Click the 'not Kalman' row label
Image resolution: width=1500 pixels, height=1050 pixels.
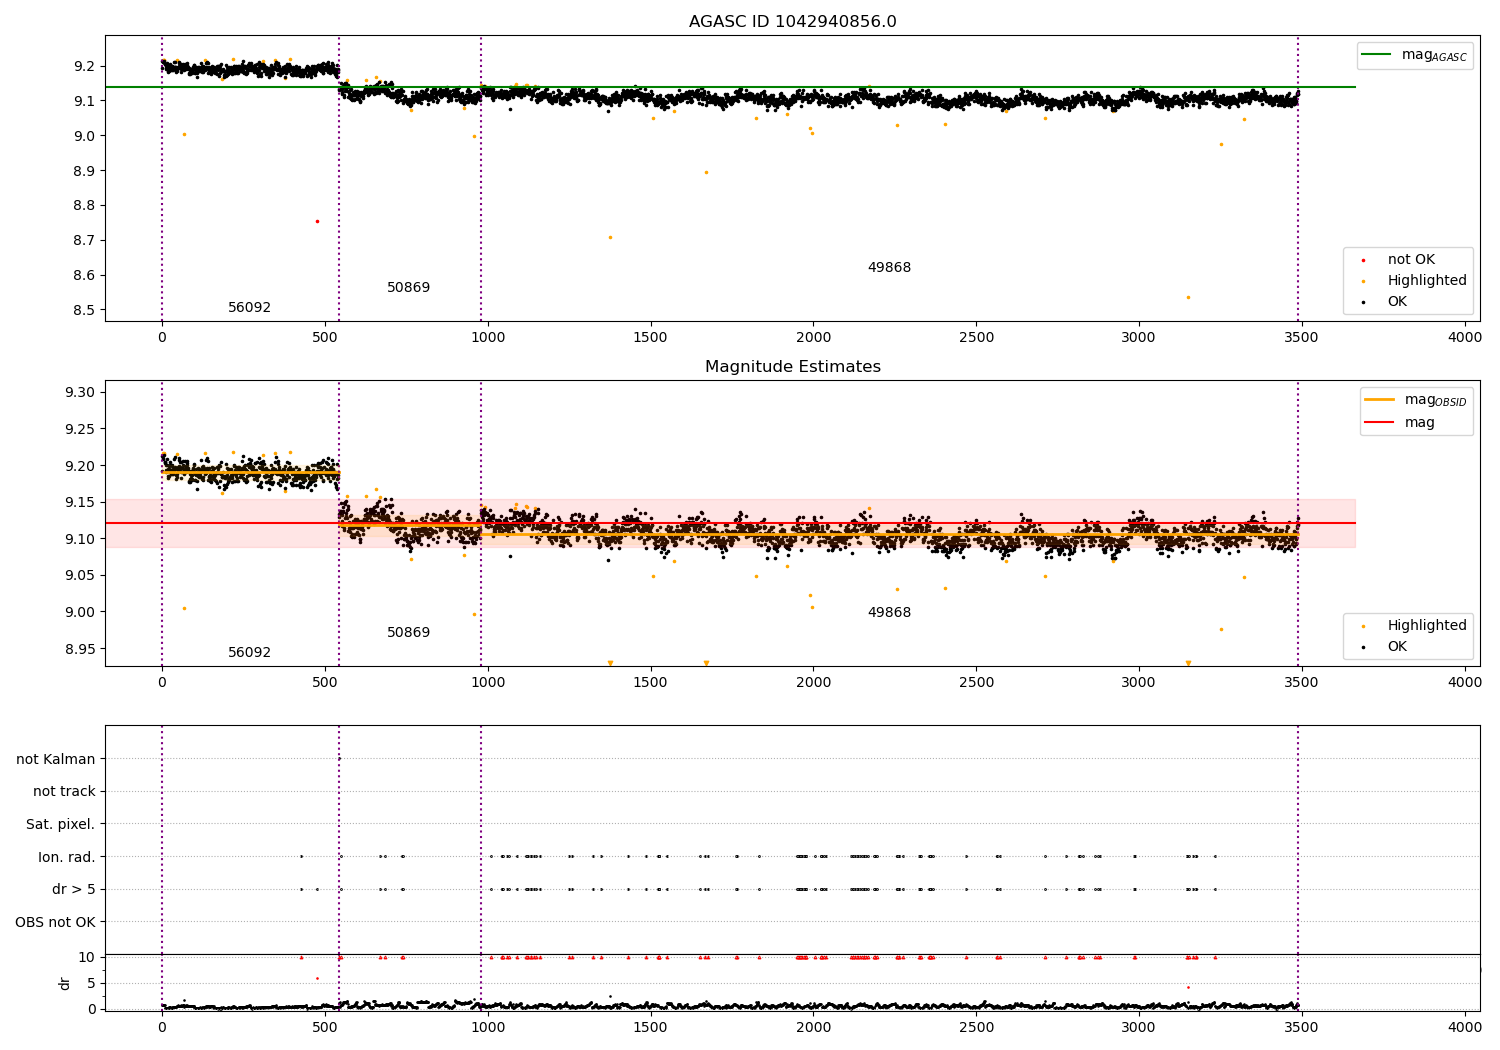(56, 759)
